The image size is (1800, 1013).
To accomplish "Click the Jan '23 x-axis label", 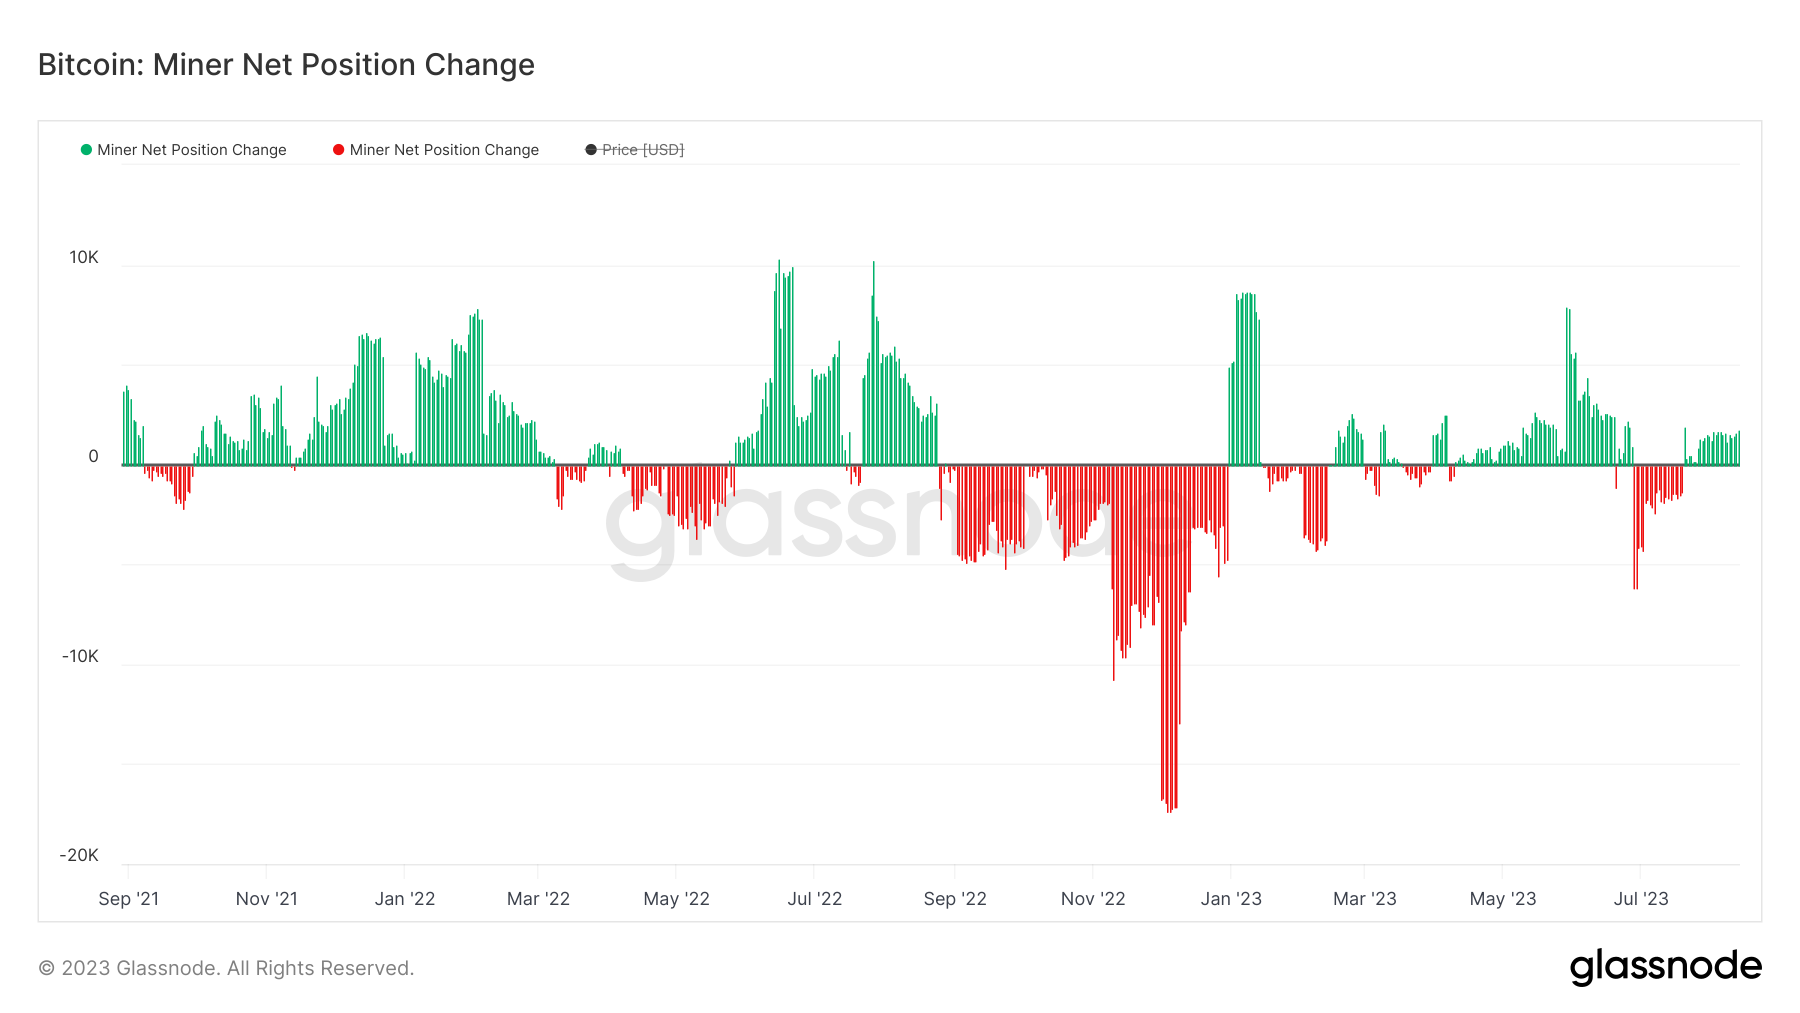I will click(1231, 899).
